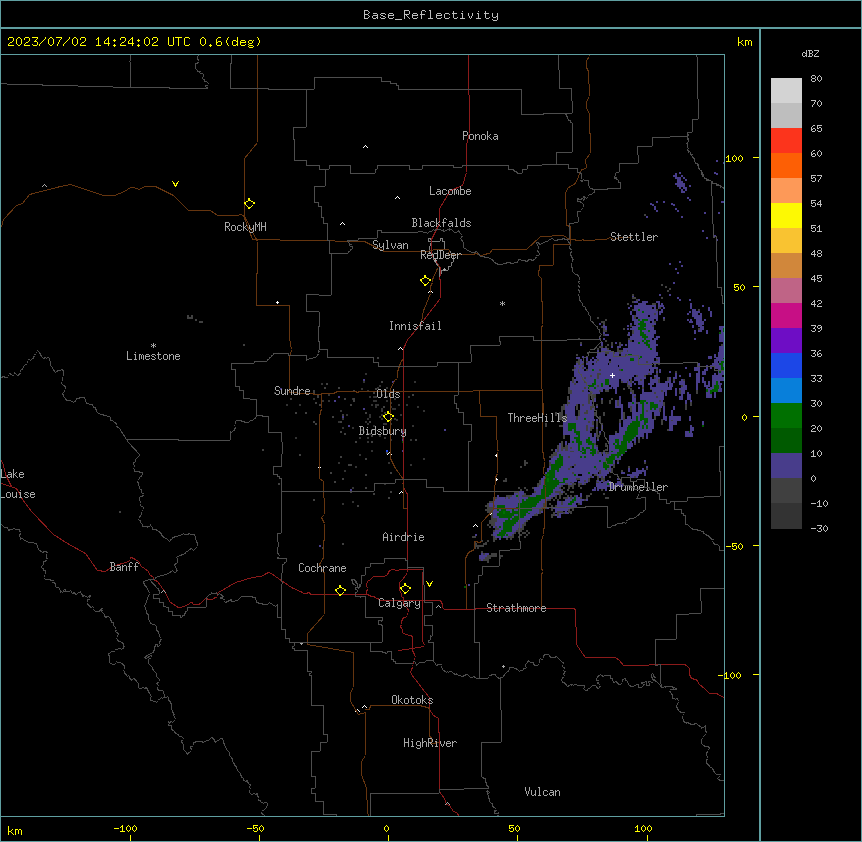The image size is (862, 842).
Task: Click the Ponoka city label
Action: point(480,136)
